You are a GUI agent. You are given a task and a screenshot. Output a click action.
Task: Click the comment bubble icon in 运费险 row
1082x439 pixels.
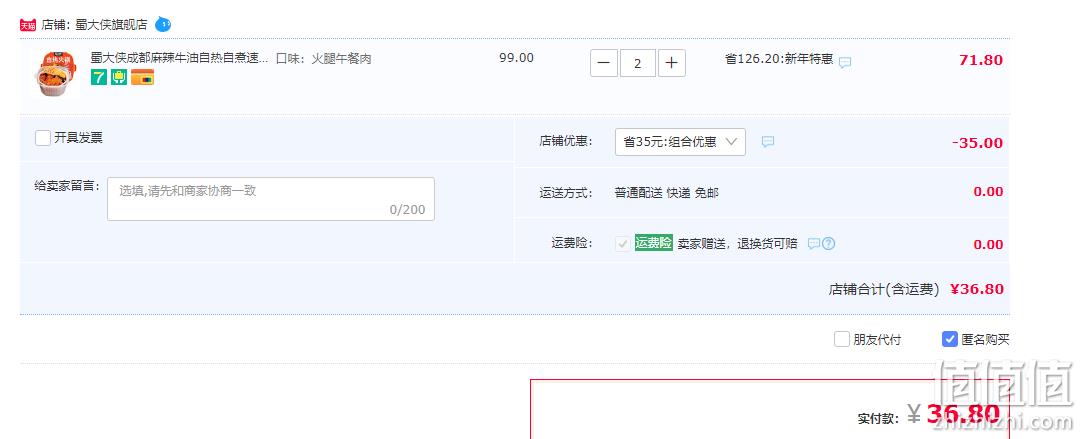click(814, 244)
